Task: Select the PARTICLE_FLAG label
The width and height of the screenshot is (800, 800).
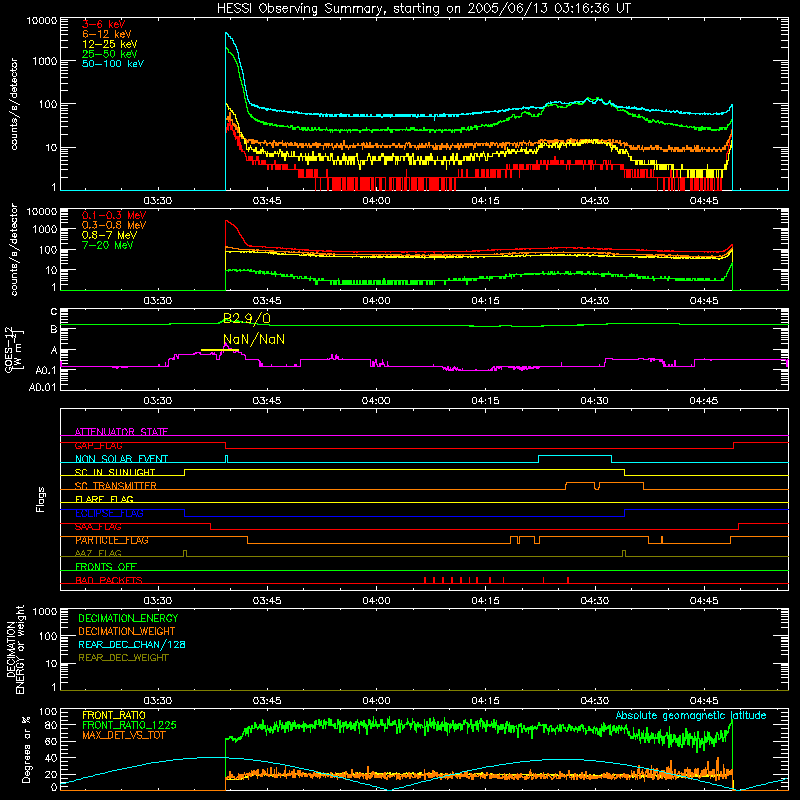Action: point(112,540)
